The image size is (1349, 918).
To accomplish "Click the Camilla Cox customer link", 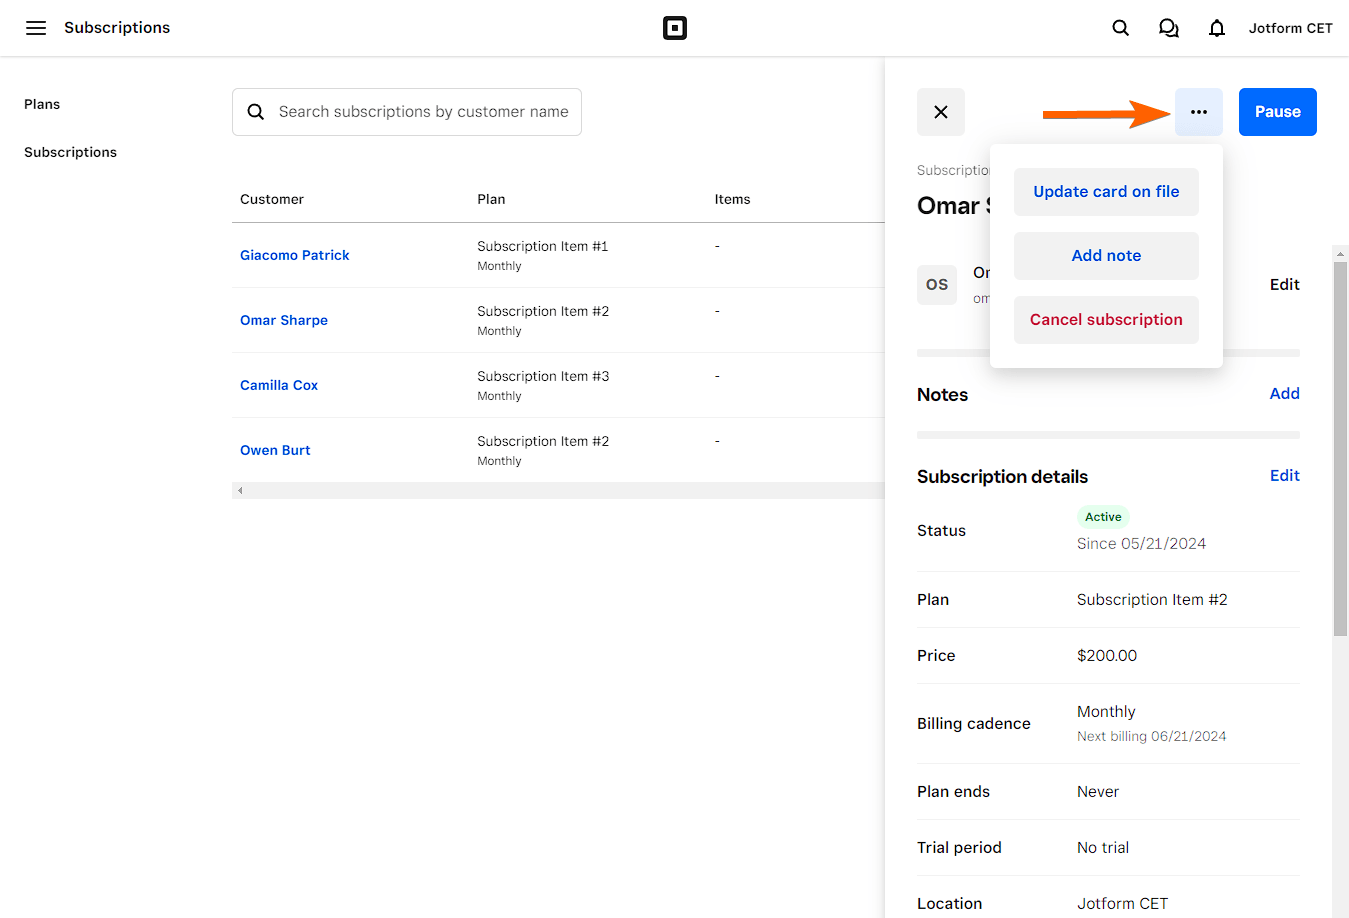I will 279,385.
